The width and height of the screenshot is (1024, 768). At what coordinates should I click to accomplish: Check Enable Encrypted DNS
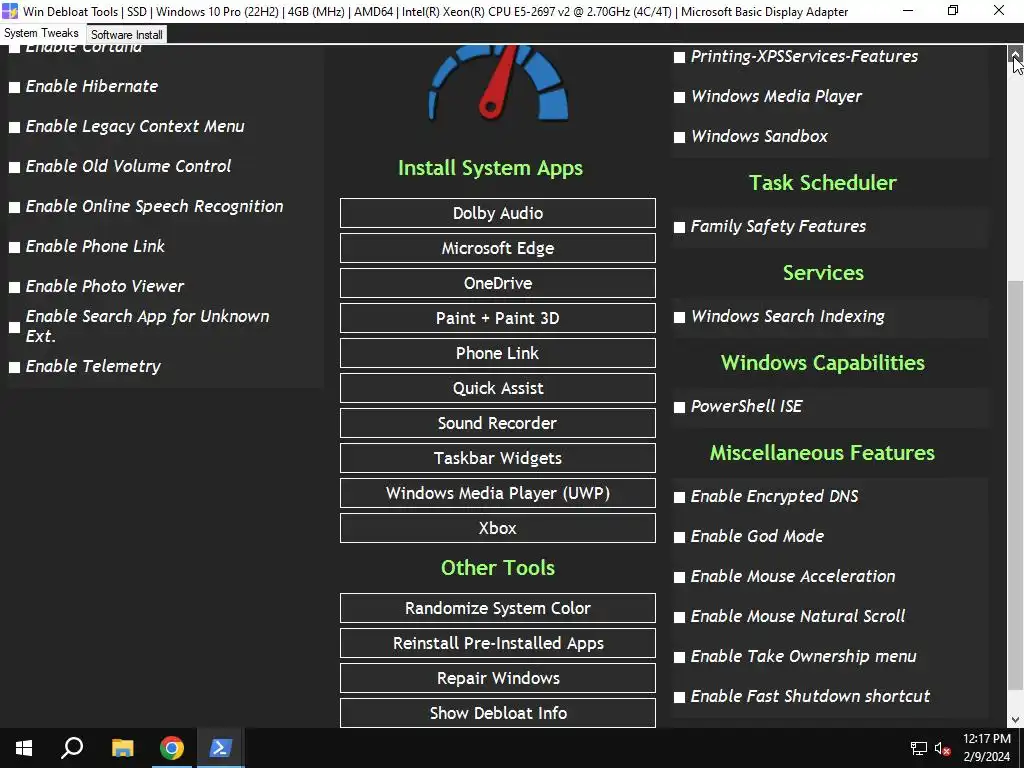pos(679,497)
